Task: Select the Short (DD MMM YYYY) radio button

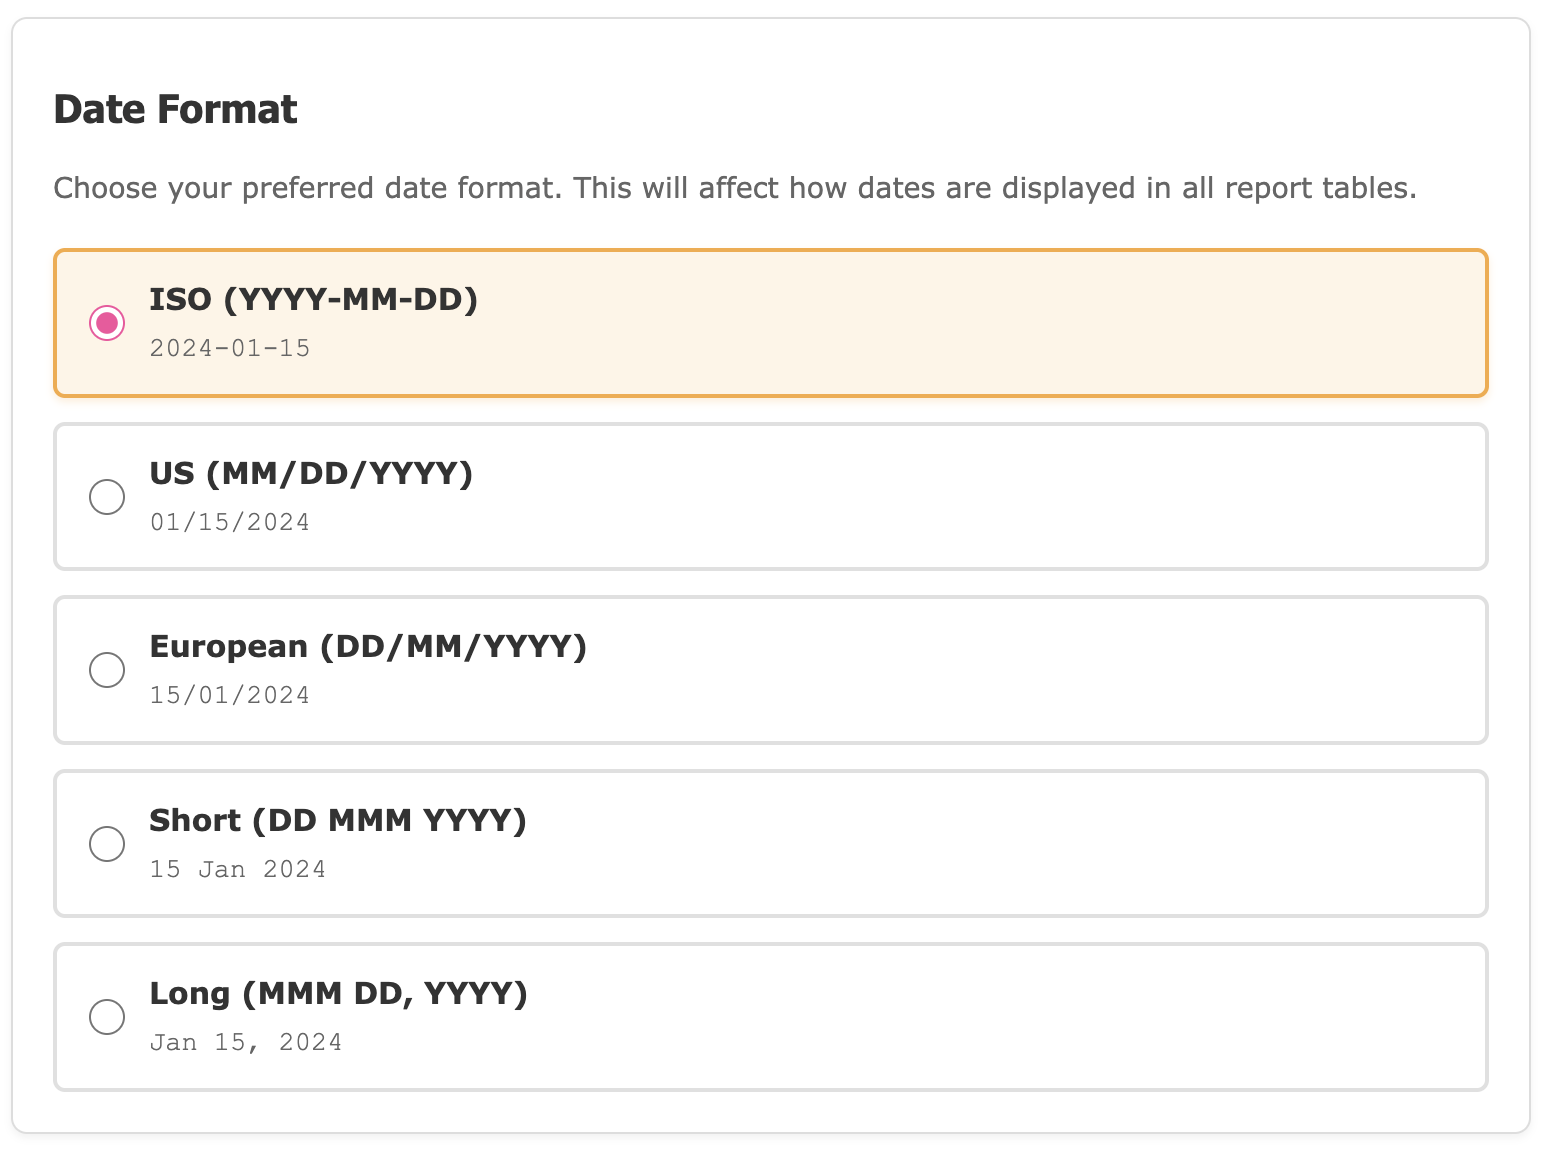Action: [x=107, y=844]
